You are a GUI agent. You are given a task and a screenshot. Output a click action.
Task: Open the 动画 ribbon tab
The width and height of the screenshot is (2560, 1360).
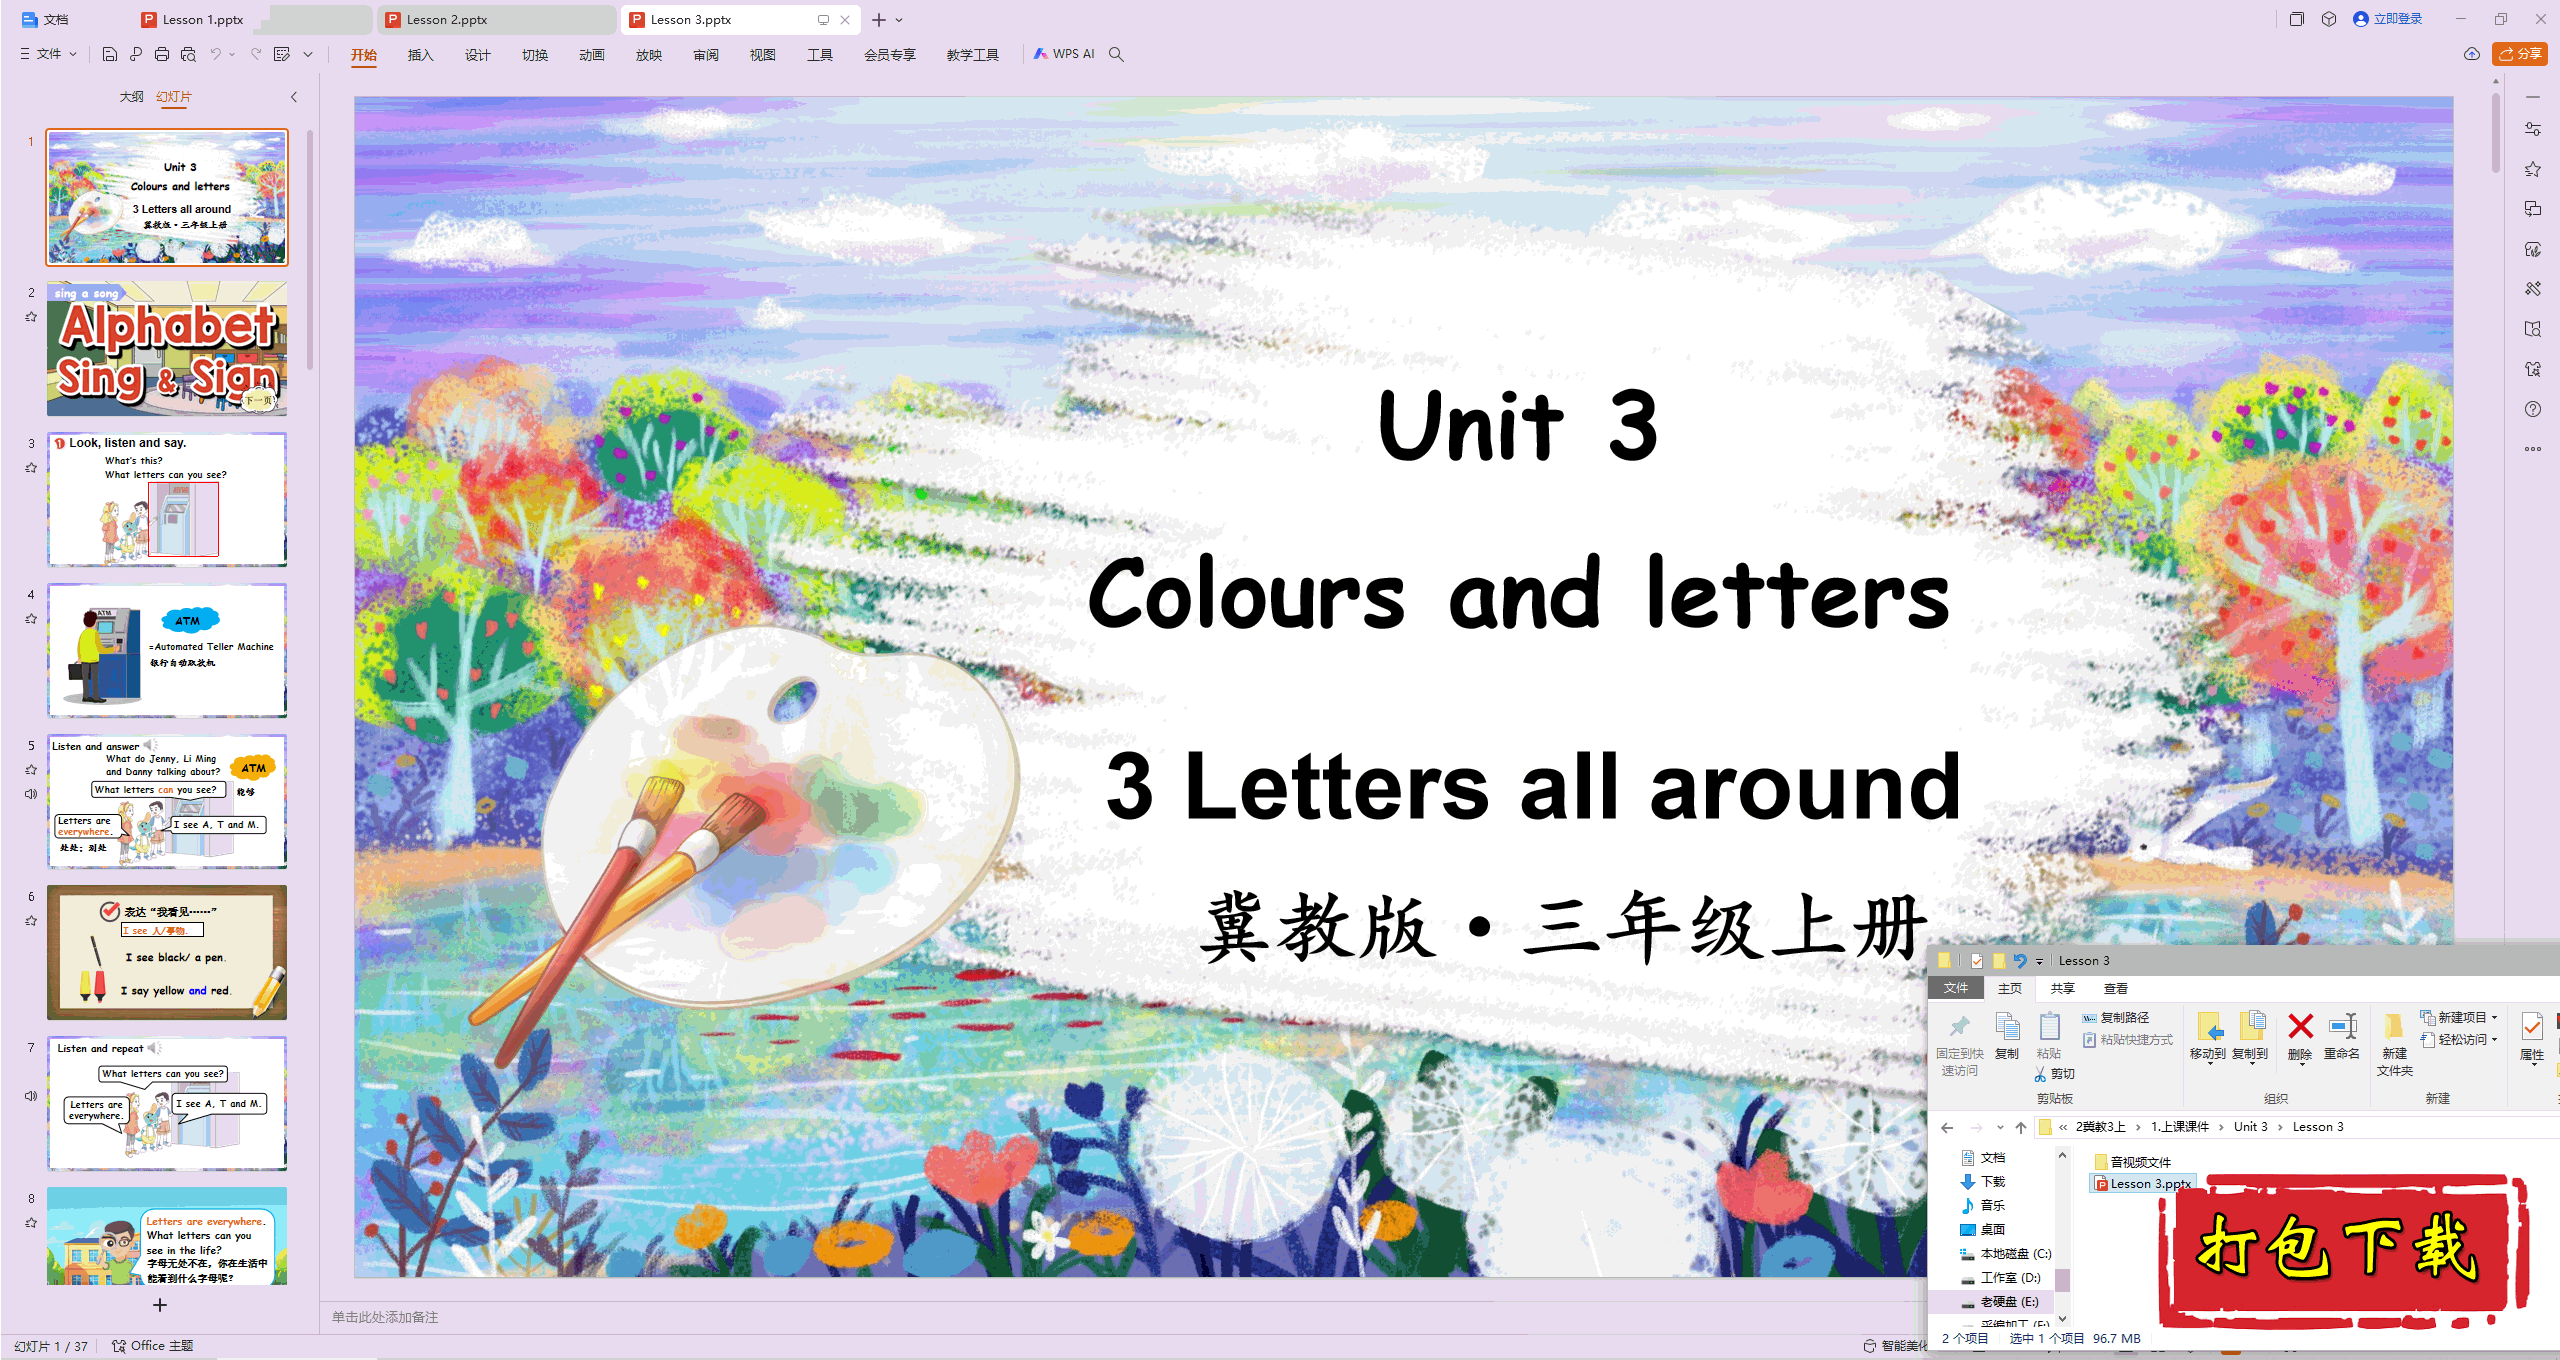[591, 55]
